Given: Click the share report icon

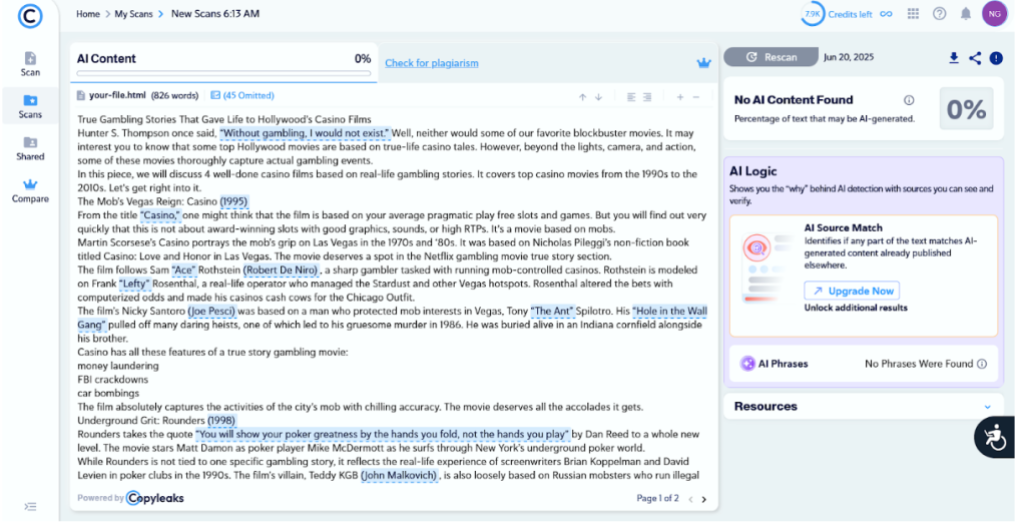Looking at the screenshot, I should click(975, 58).
